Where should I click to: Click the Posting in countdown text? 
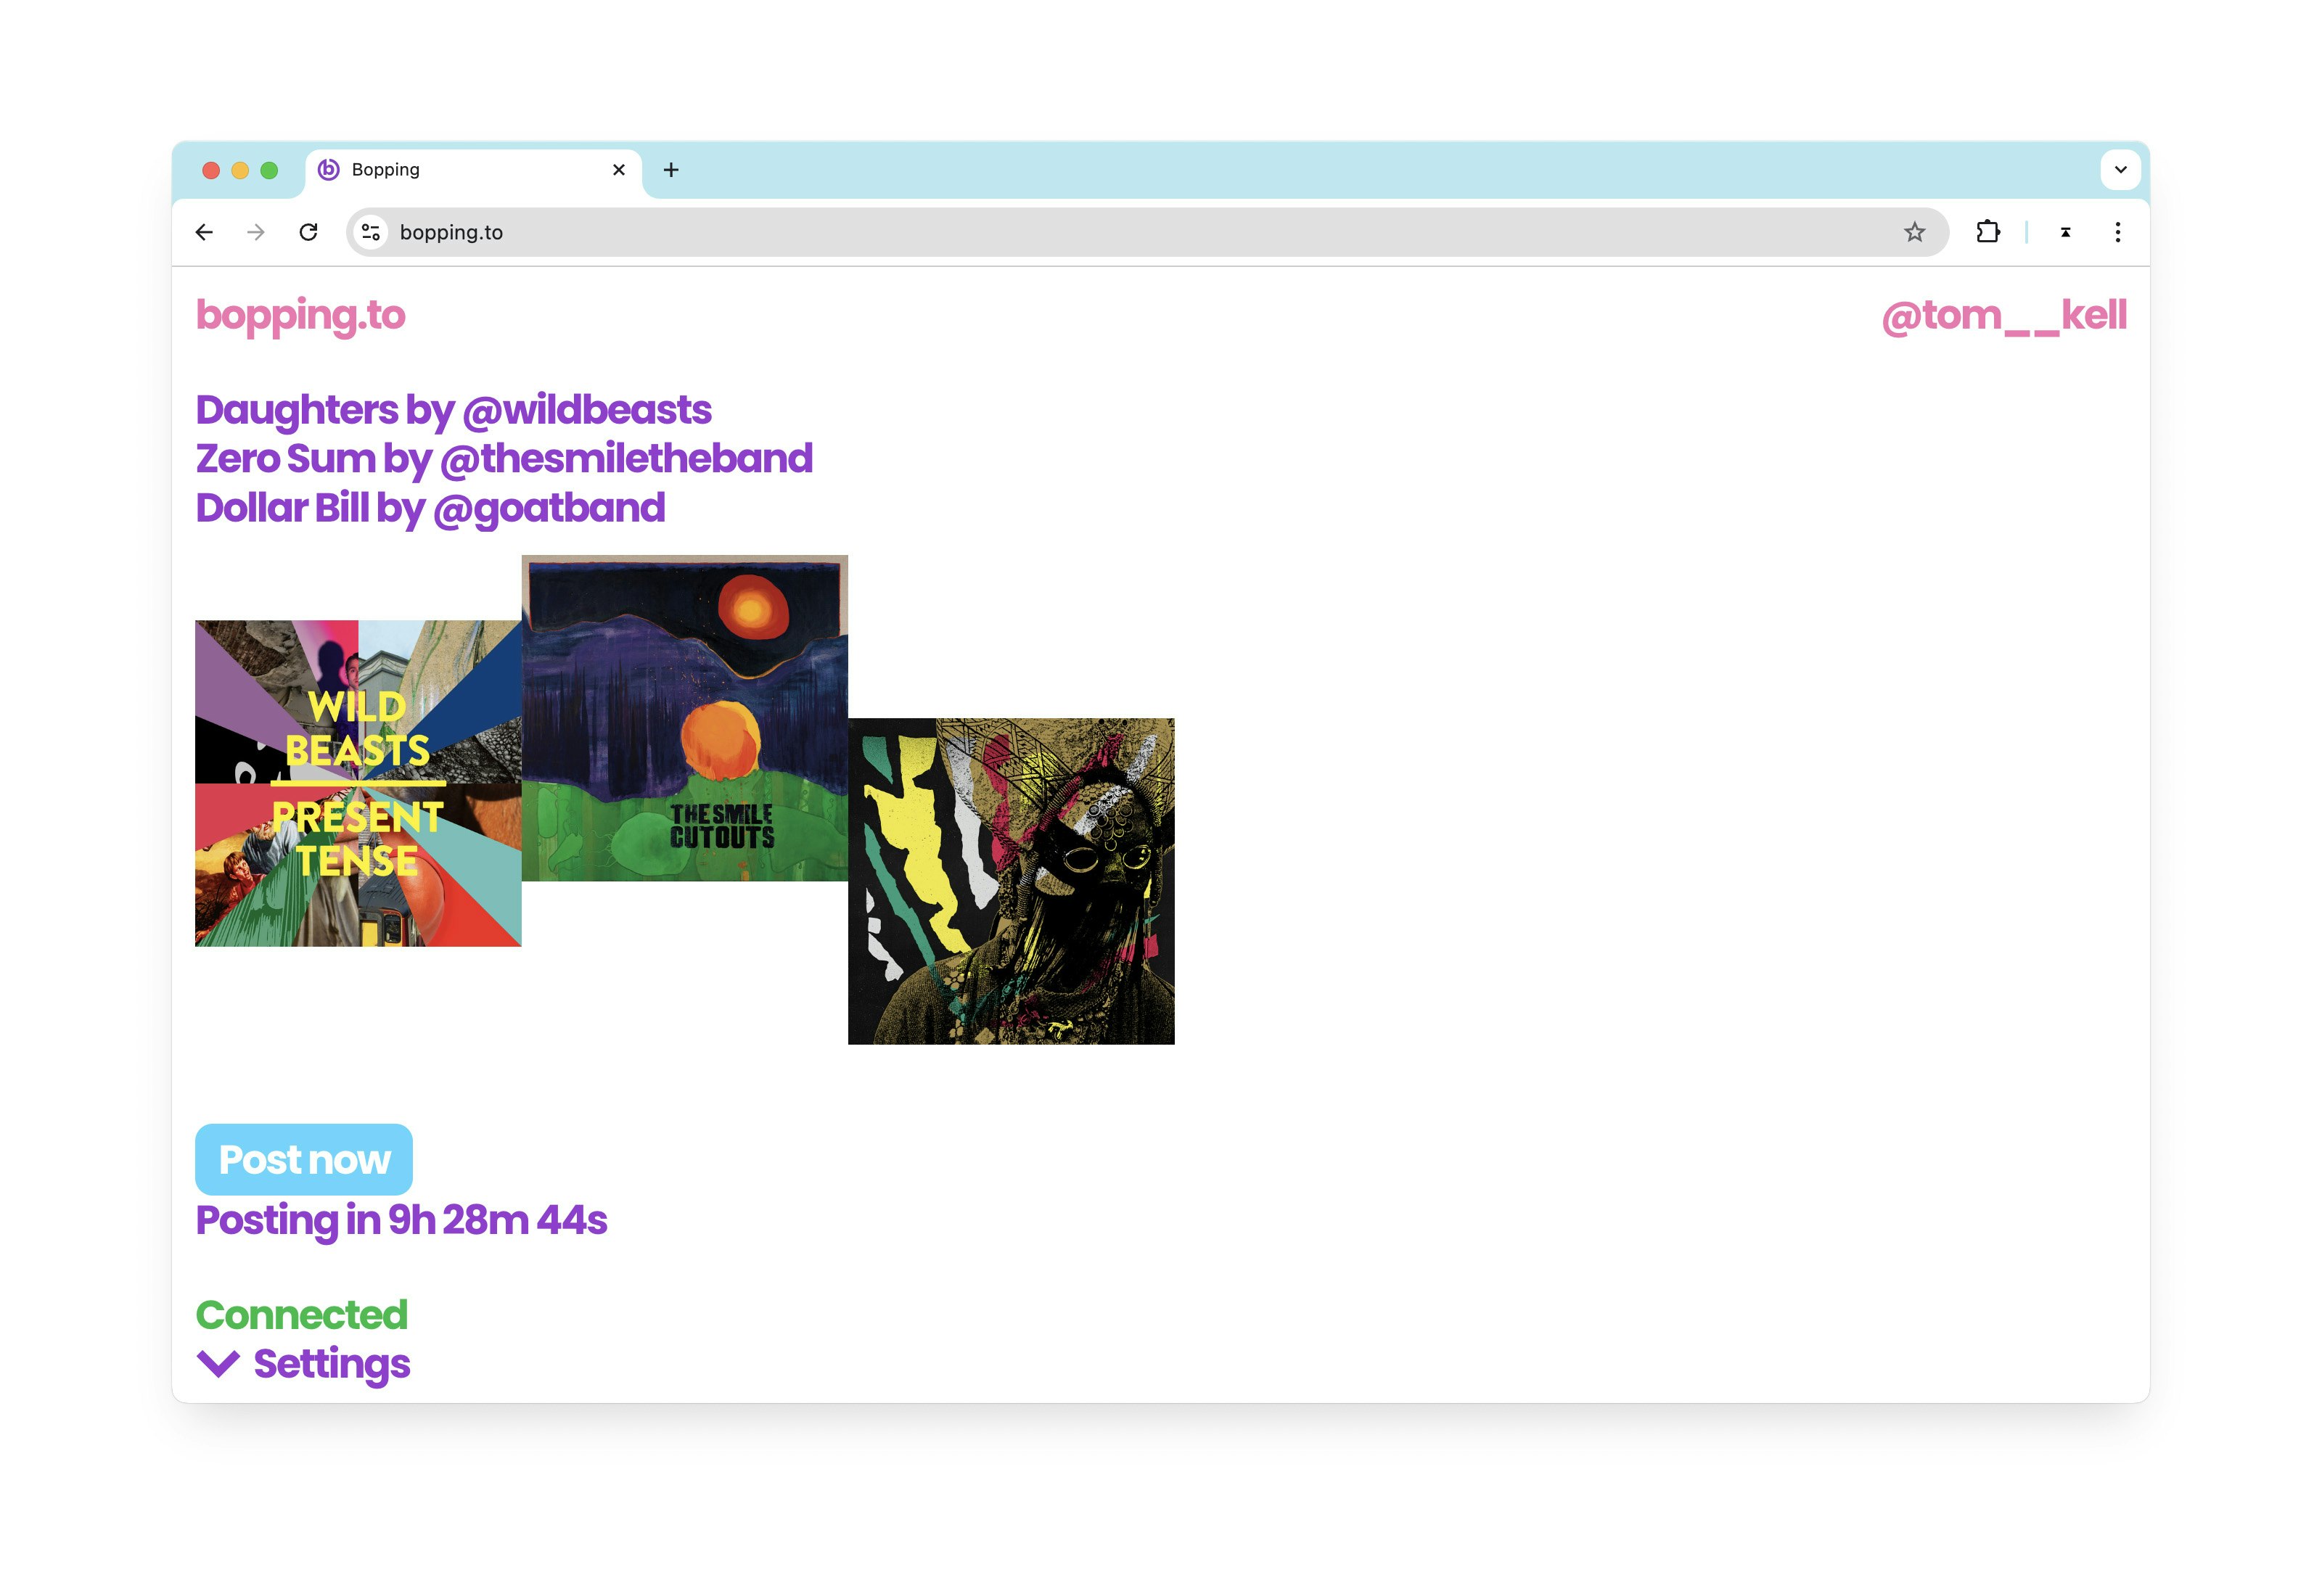(401, 1221)
